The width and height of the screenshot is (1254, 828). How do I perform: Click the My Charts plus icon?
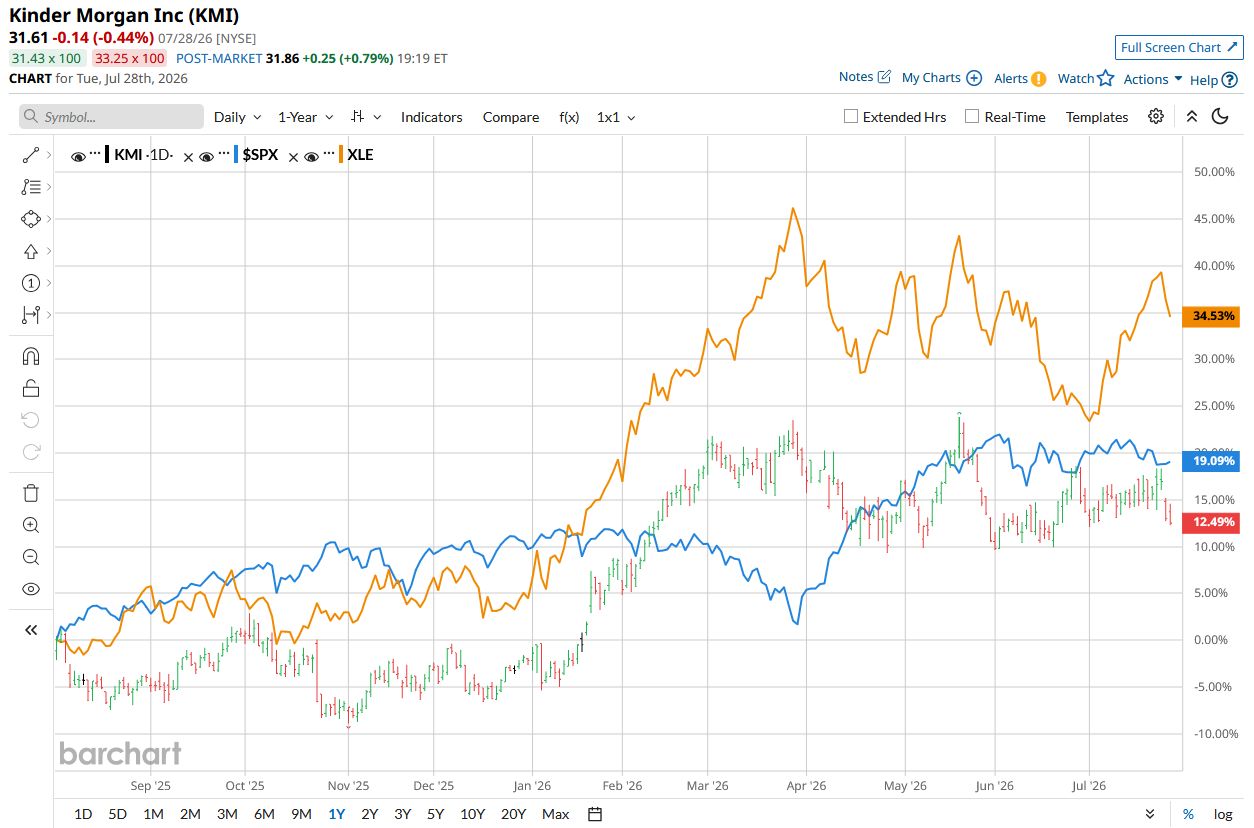974,78
